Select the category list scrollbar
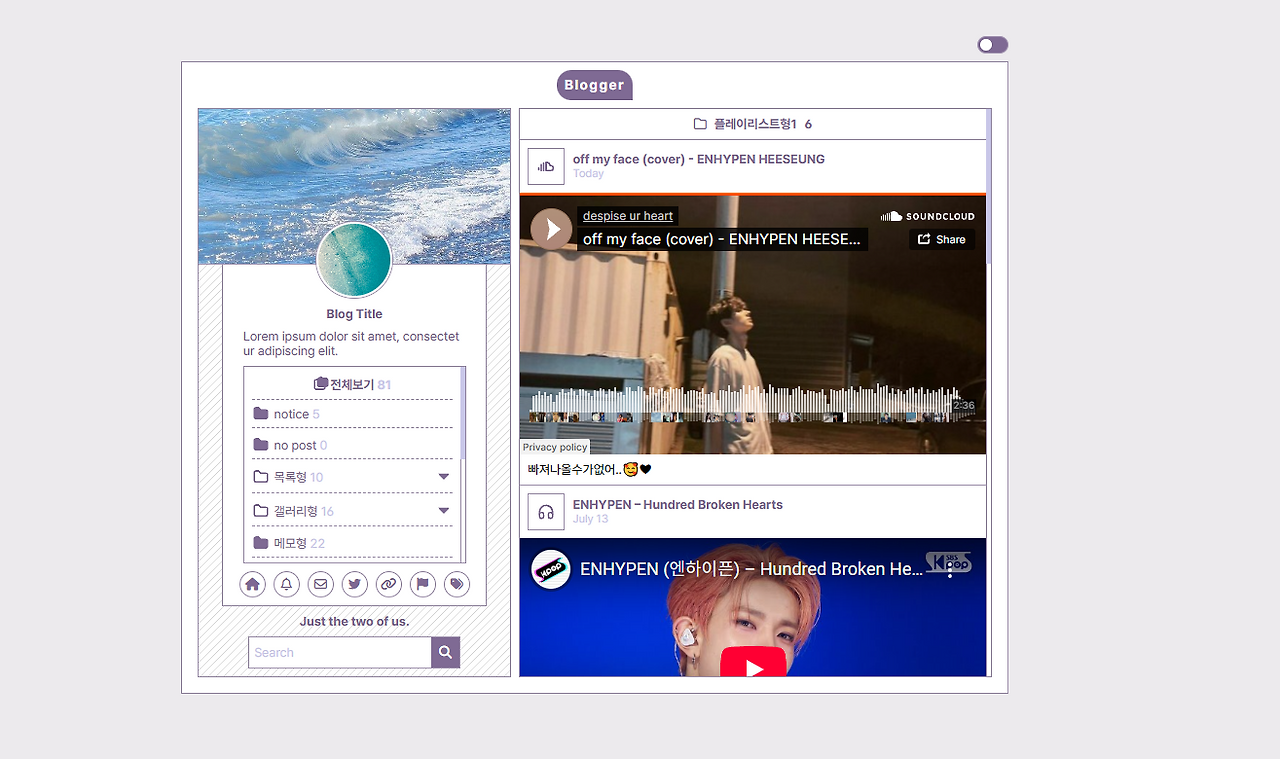This screenshot has width=1280, height=759. [463, 413]
